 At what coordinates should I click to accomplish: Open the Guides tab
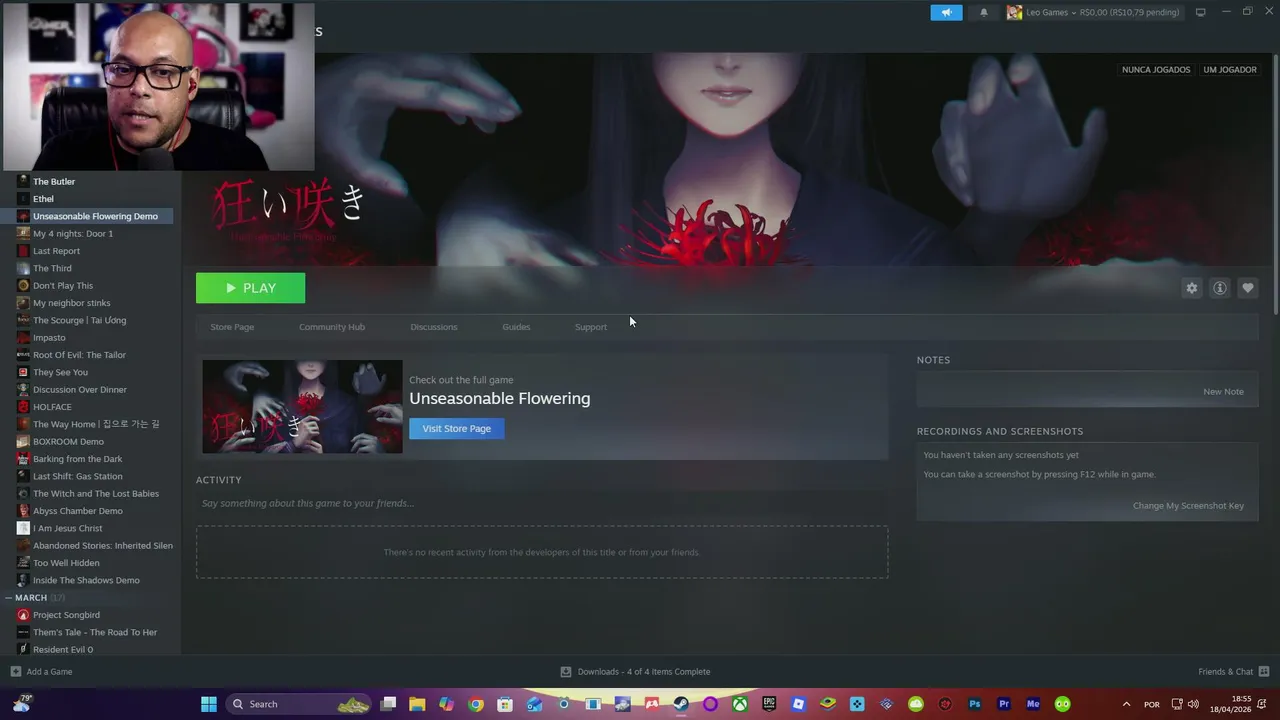tap(516, 327)
